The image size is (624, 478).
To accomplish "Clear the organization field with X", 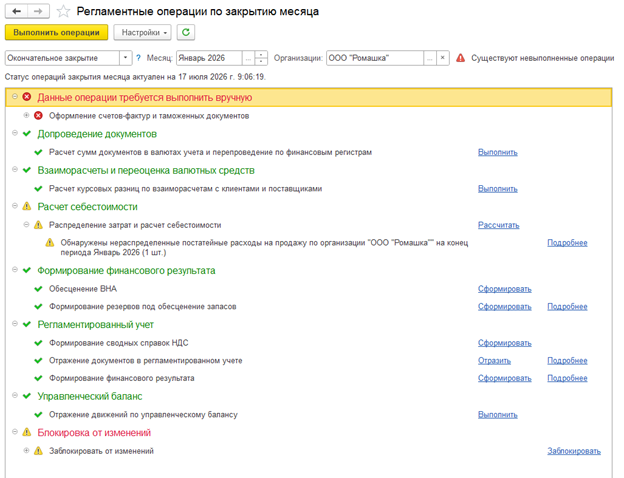I will [443, 58].
